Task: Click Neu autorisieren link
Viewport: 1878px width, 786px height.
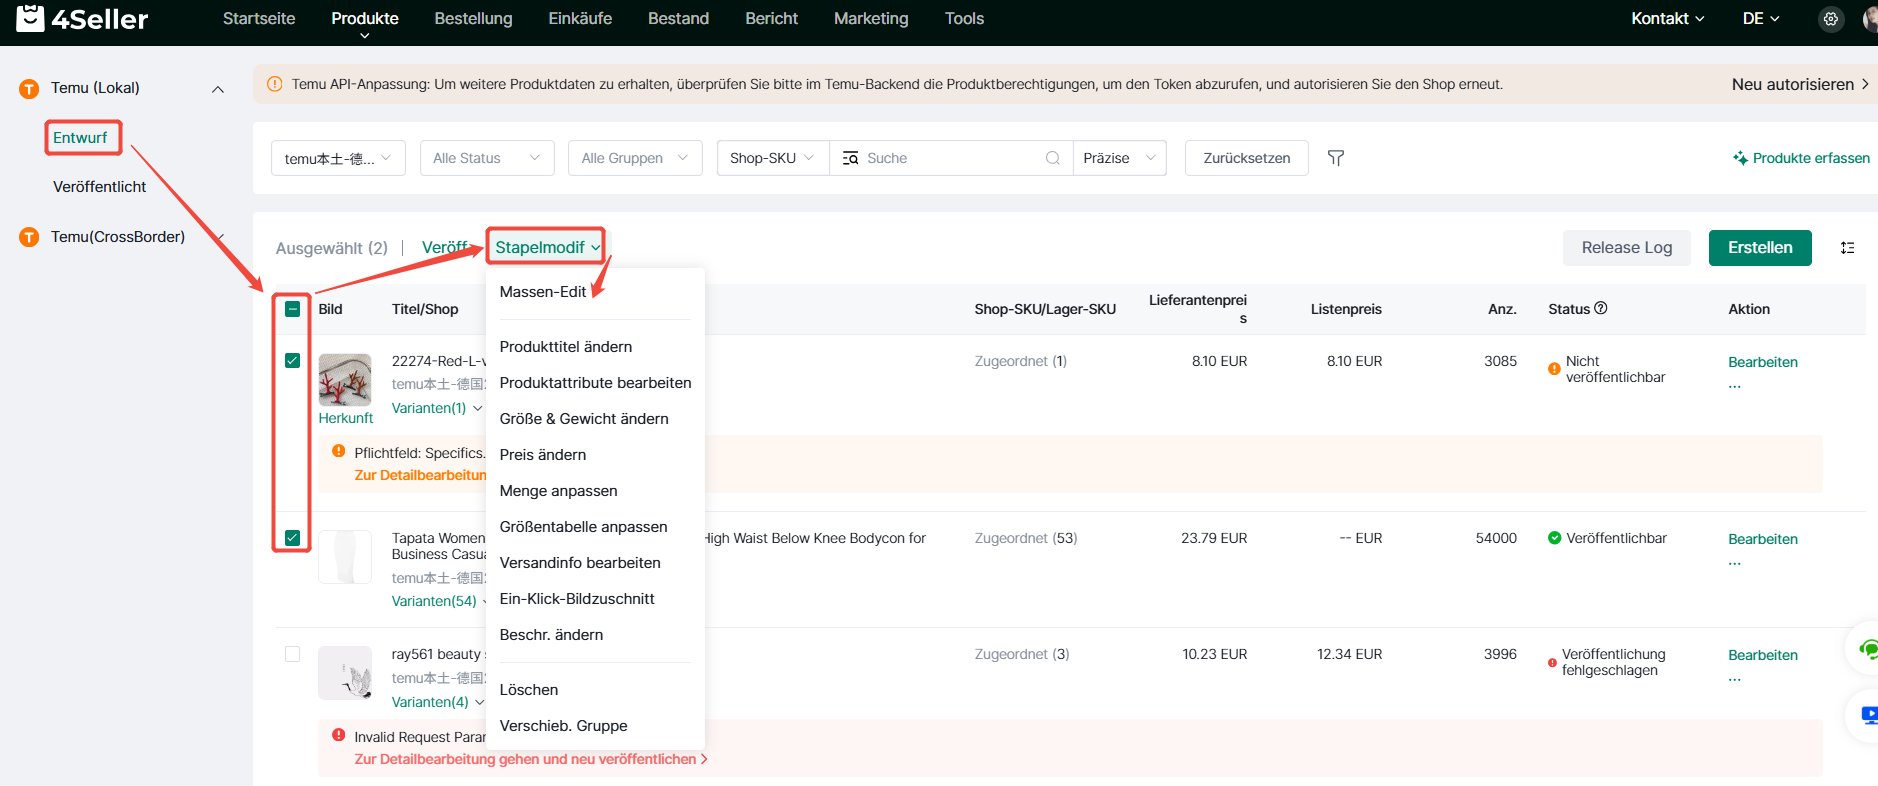Action: (1800, 84)
